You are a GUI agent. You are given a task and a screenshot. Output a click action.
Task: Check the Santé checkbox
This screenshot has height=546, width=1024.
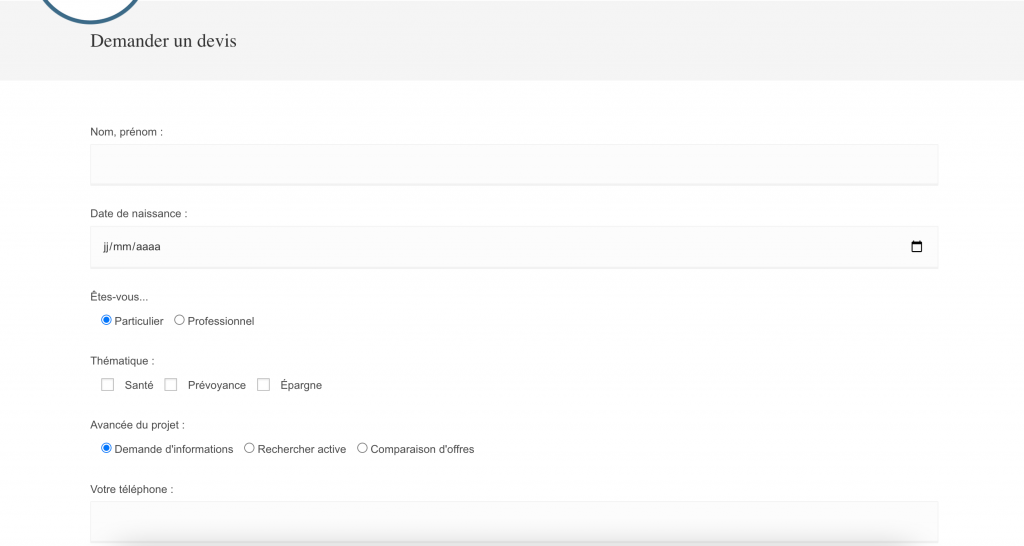pyautogui.click(x=108, y=385)
